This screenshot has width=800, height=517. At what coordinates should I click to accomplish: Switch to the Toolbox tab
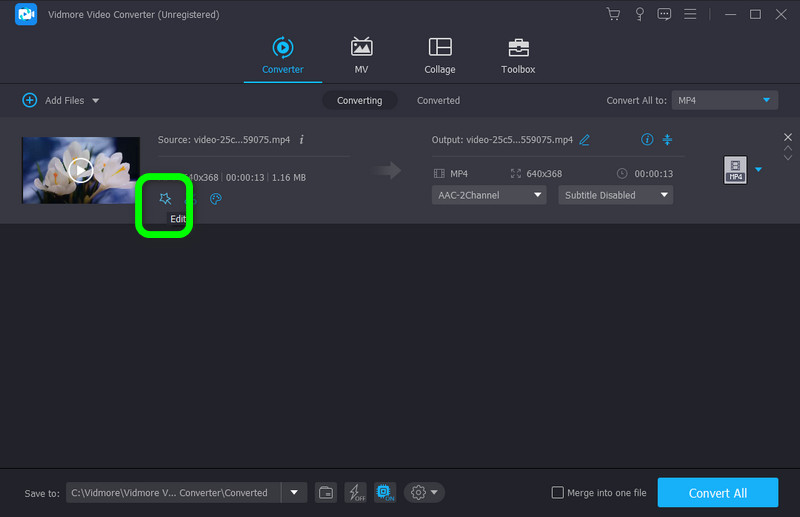(518, 56)
